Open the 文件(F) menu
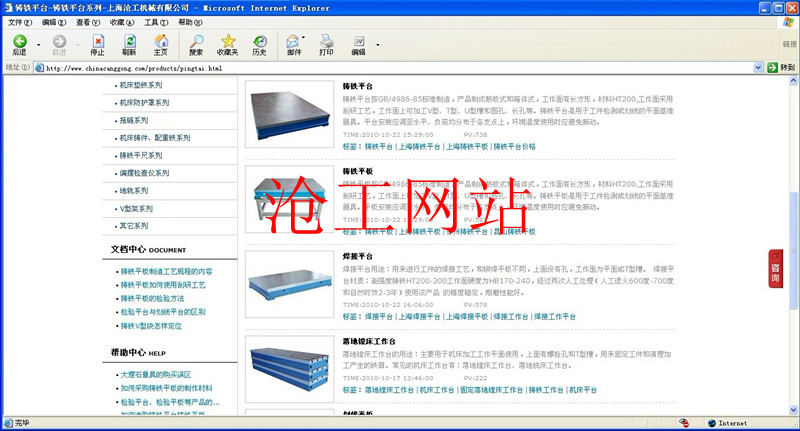The width and height of the screenshot is (800, 431). coord(20,21)
